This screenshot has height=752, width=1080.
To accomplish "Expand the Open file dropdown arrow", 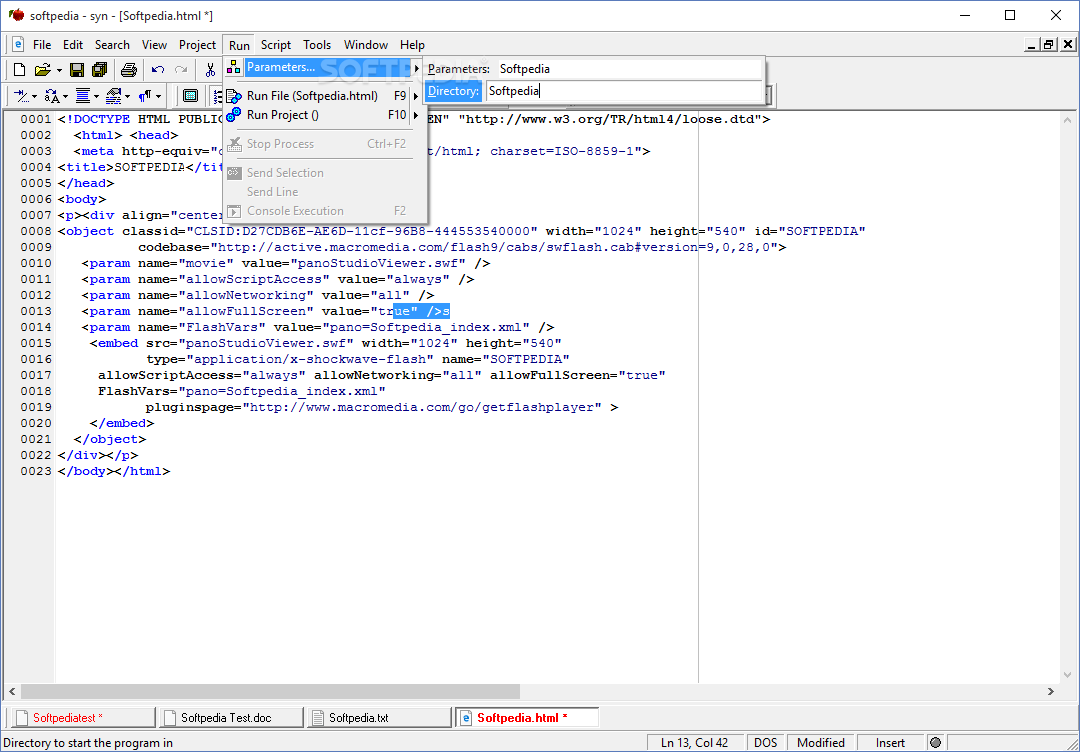I will tap(59, 70).
